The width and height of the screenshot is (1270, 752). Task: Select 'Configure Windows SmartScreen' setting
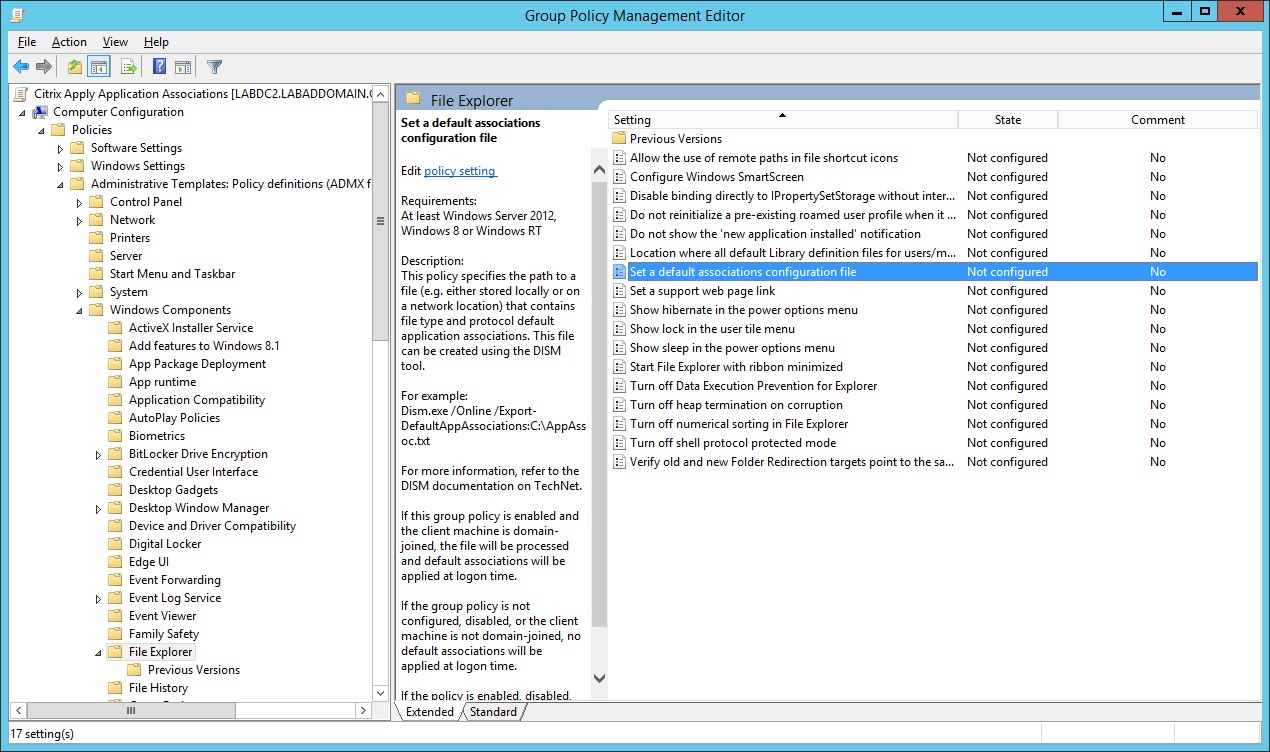[x=716, y=177]
